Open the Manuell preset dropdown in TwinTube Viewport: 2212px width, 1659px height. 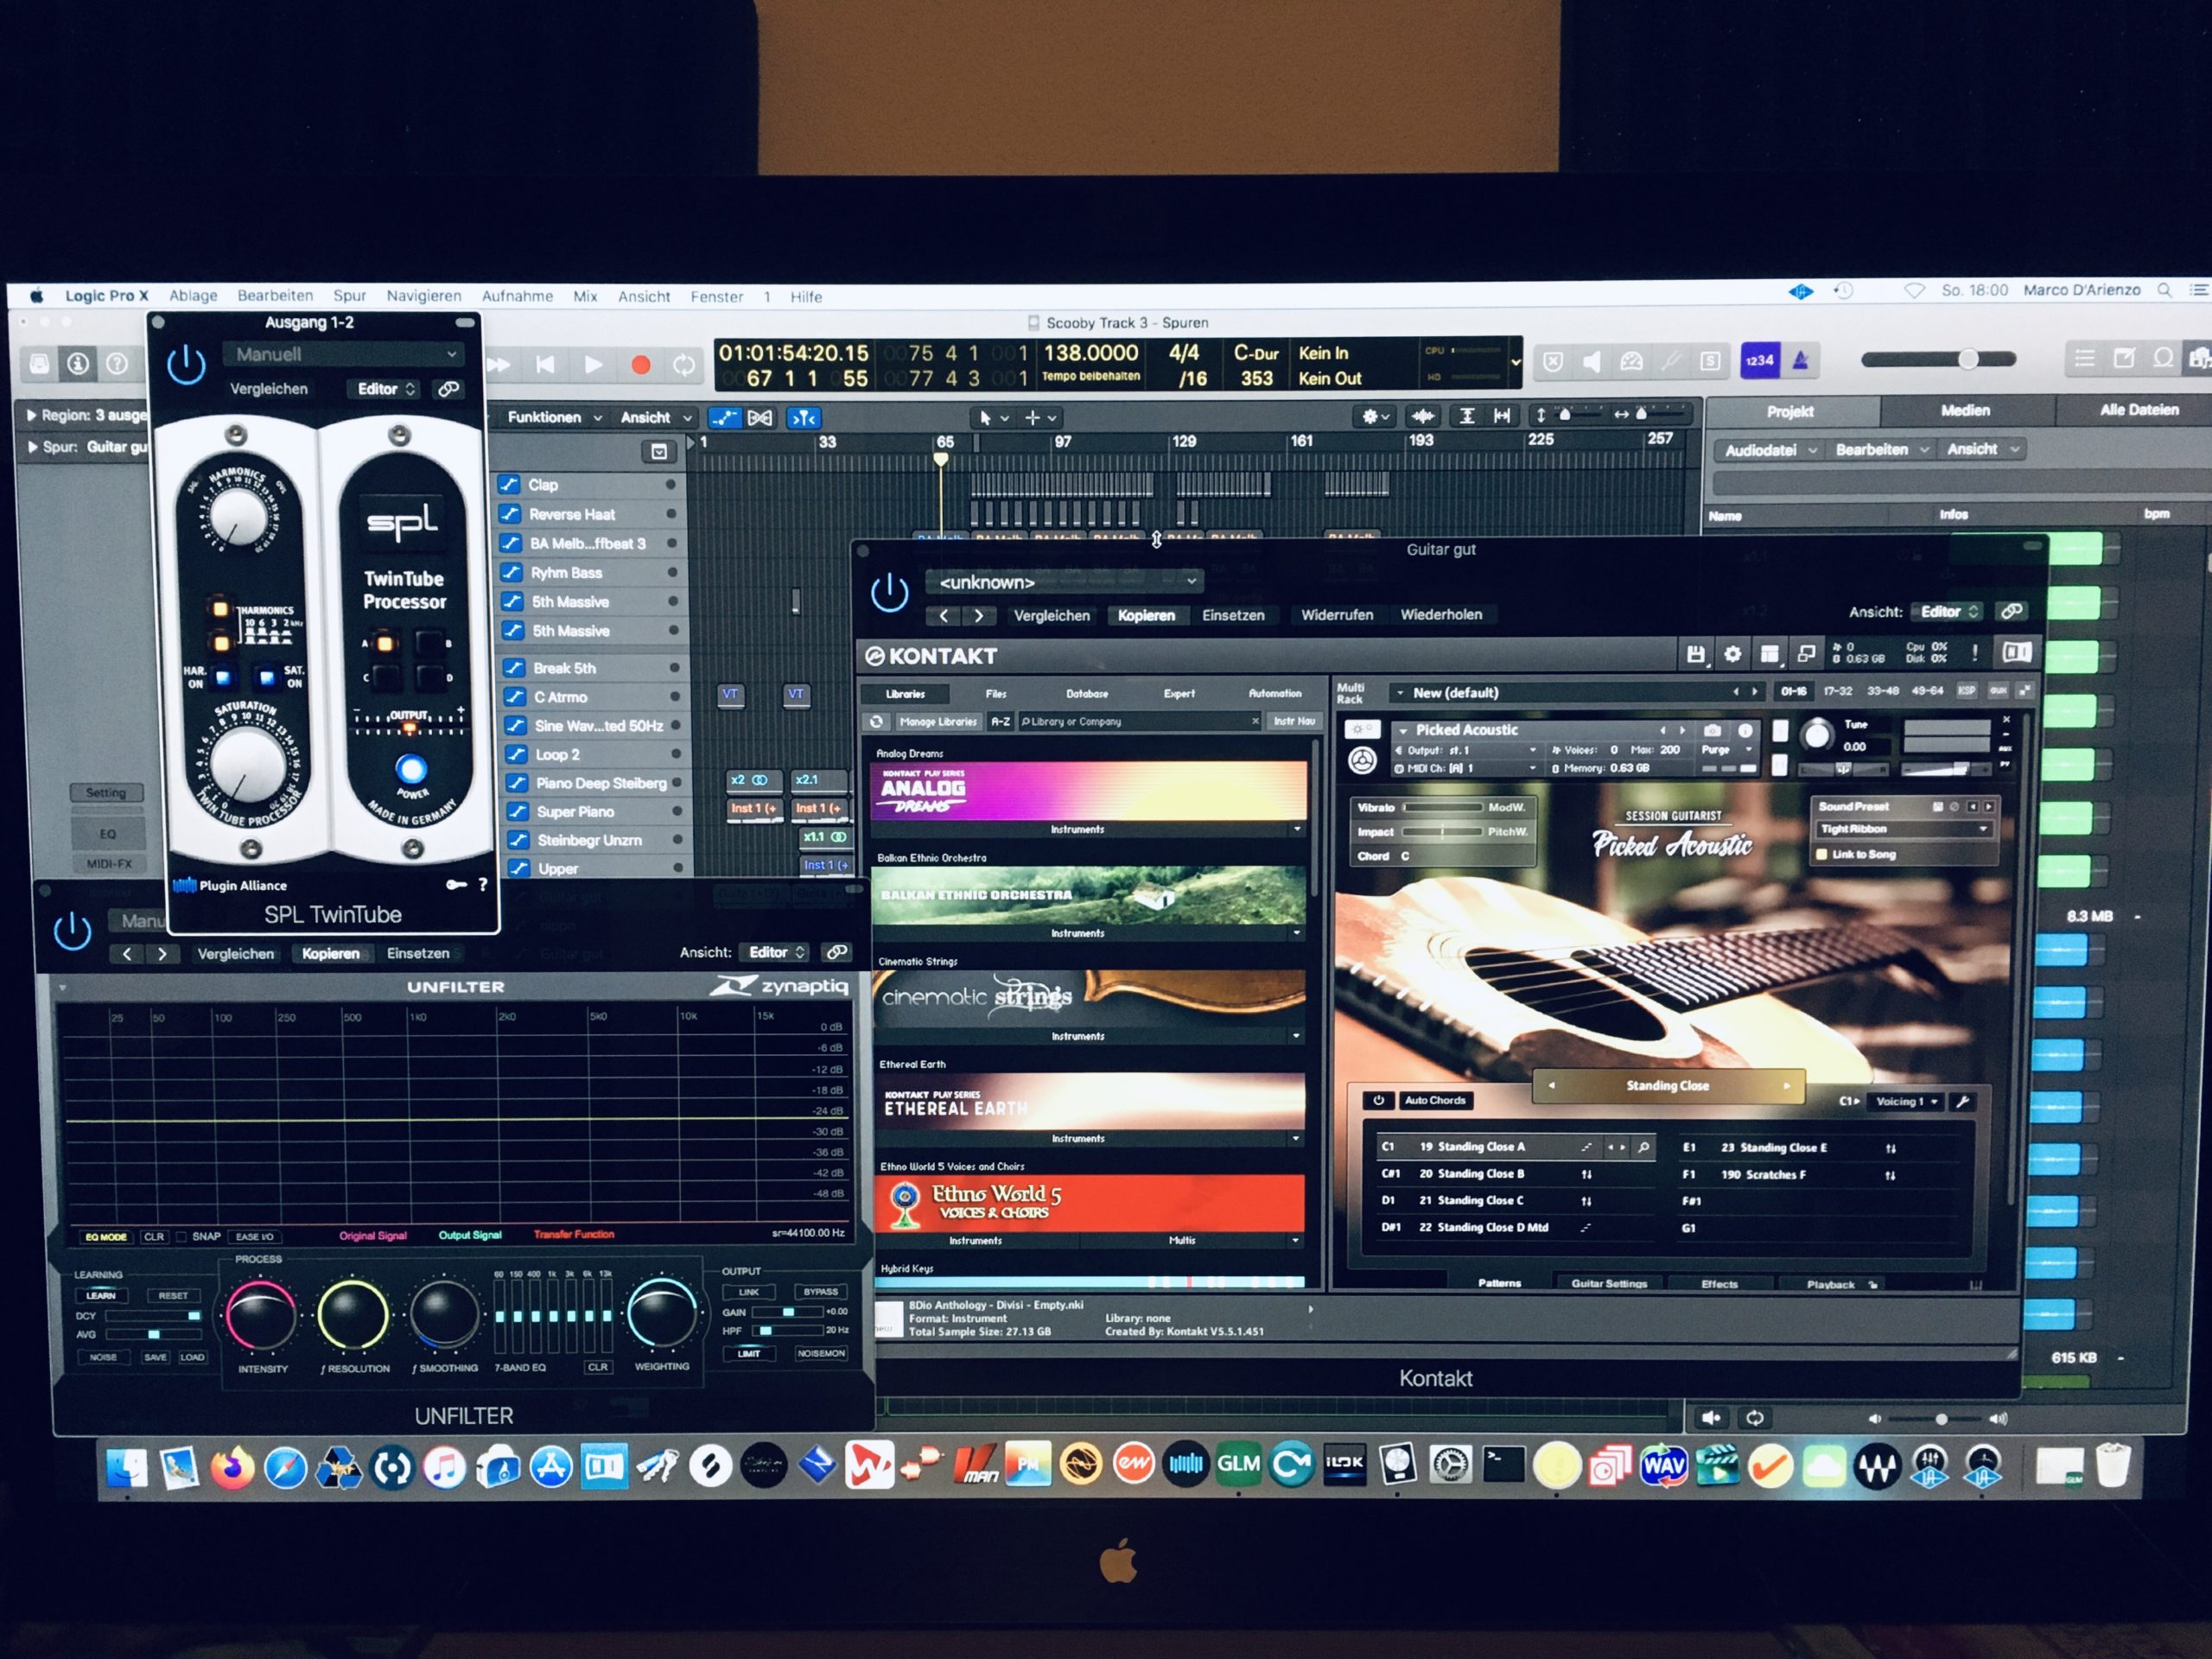click(x=344, y=354)
